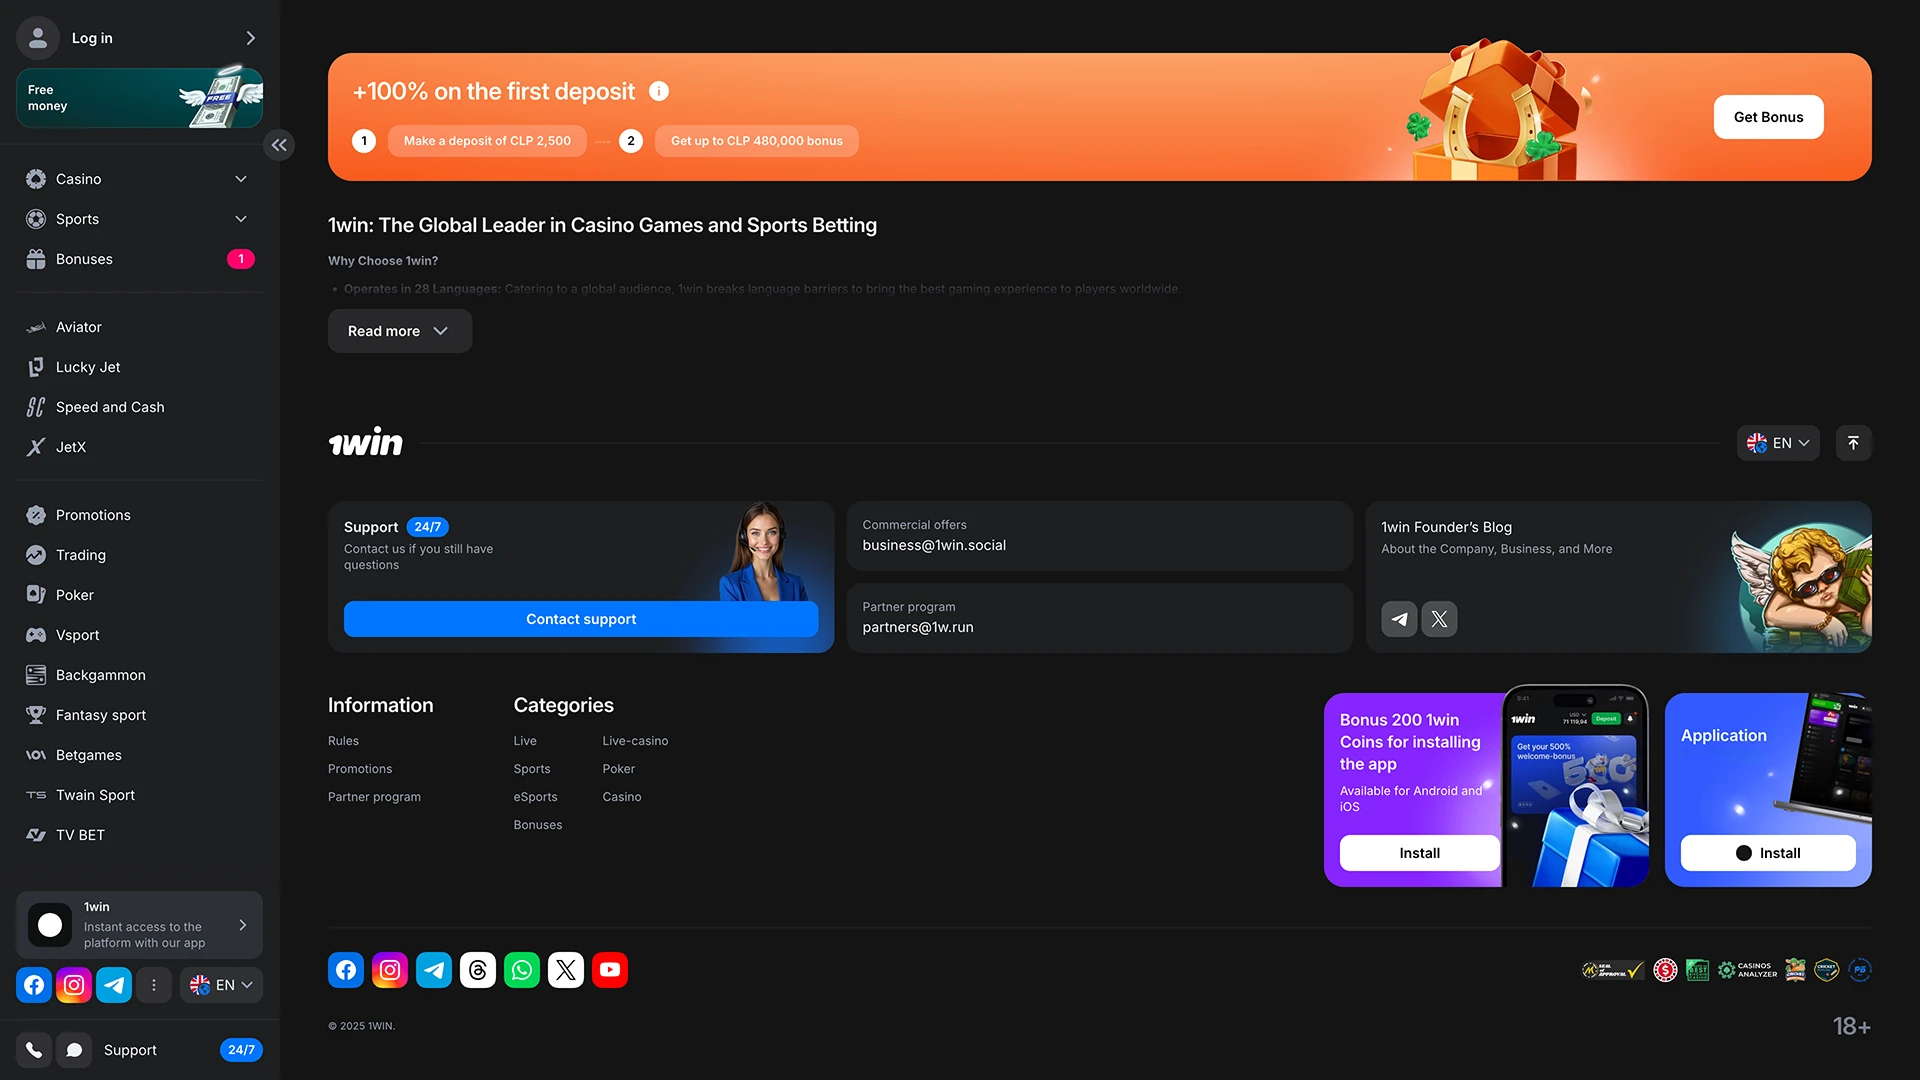Open Poker in the sidebar
This screenshot has height=1080, width=1920.
139,595
